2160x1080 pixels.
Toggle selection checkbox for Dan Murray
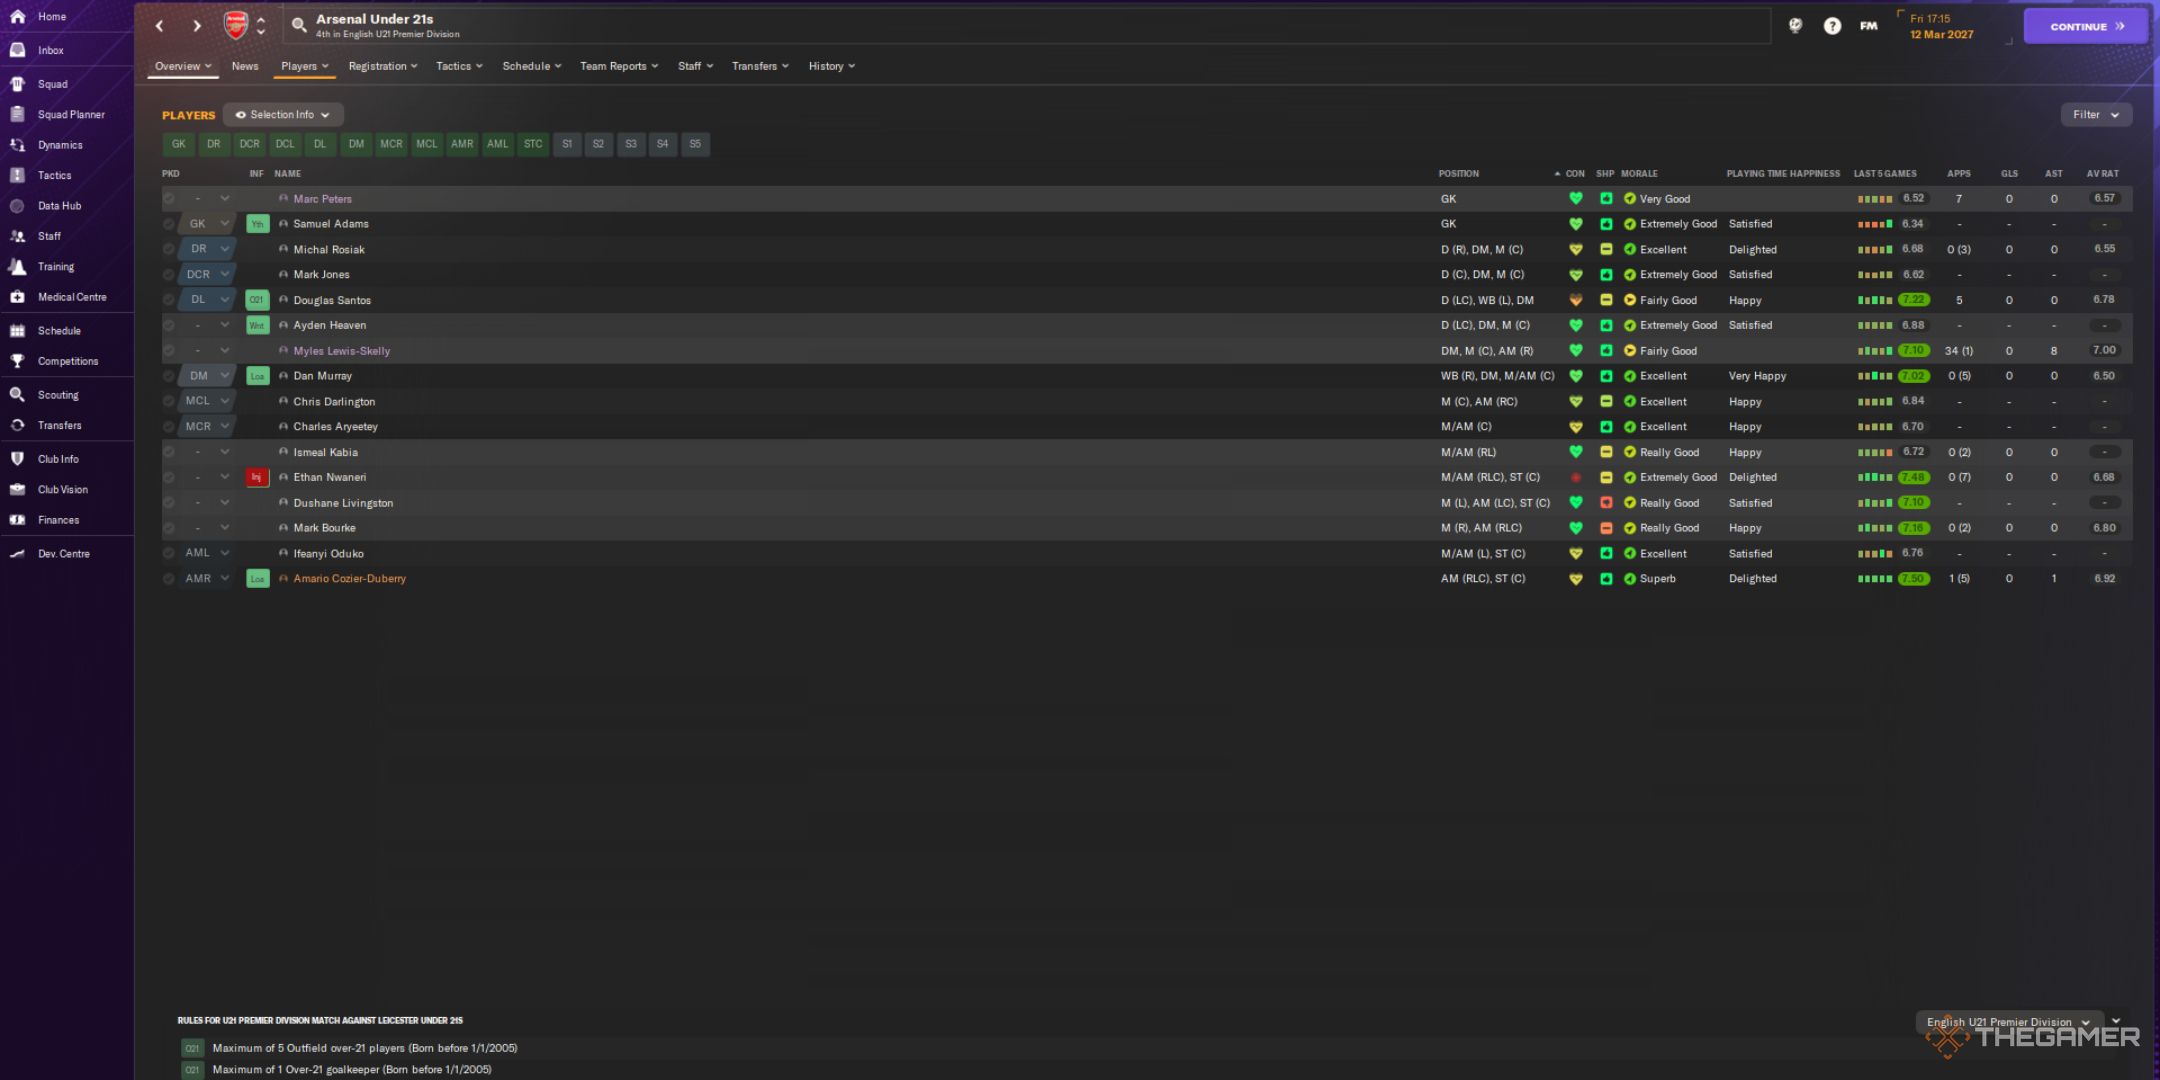(167, 375)
